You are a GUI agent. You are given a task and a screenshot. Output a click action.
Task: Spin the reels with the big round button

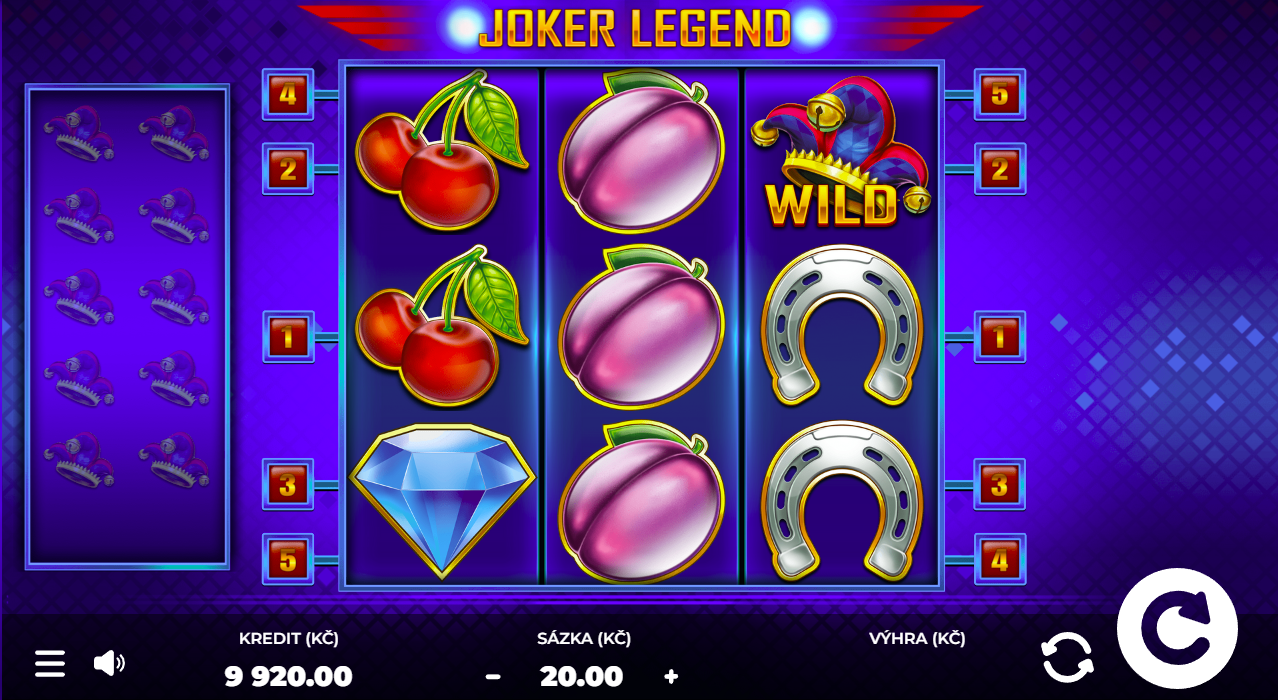pos(1177,629)
